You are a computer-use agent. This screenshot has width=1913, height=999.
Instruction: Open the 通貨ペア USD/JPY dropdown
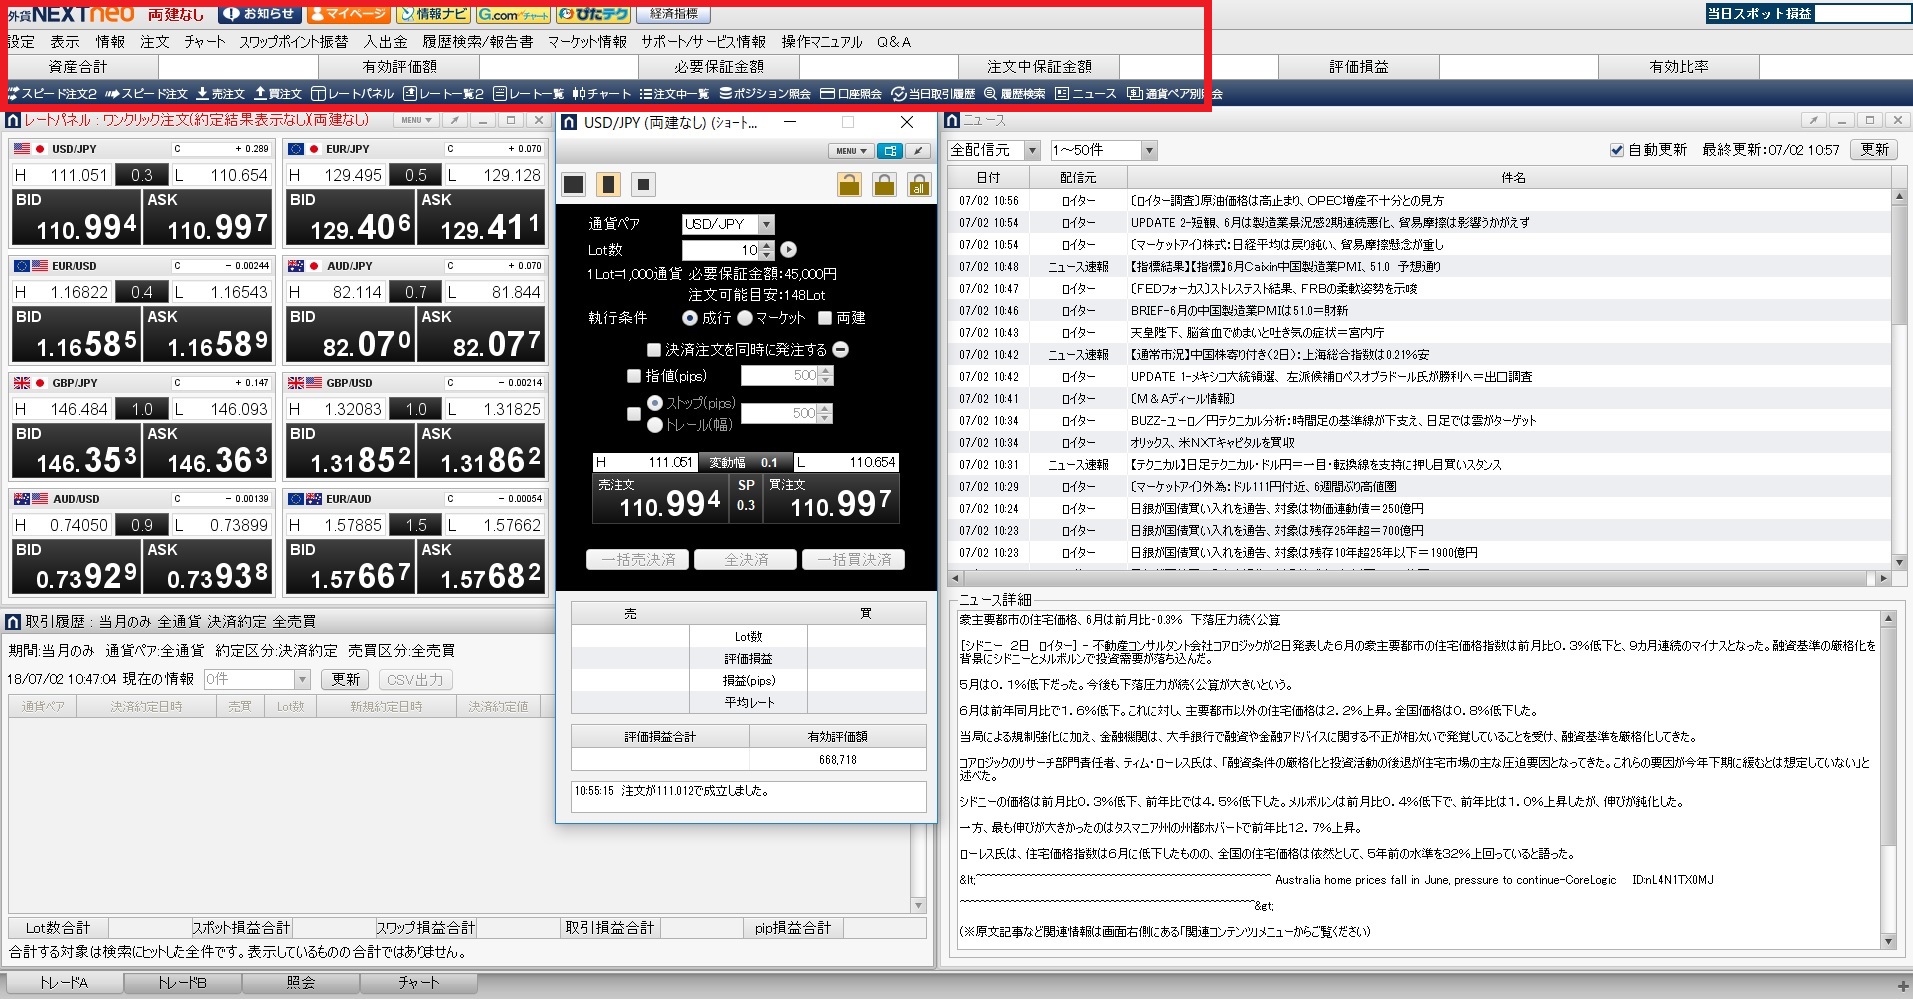pos(728,224)
